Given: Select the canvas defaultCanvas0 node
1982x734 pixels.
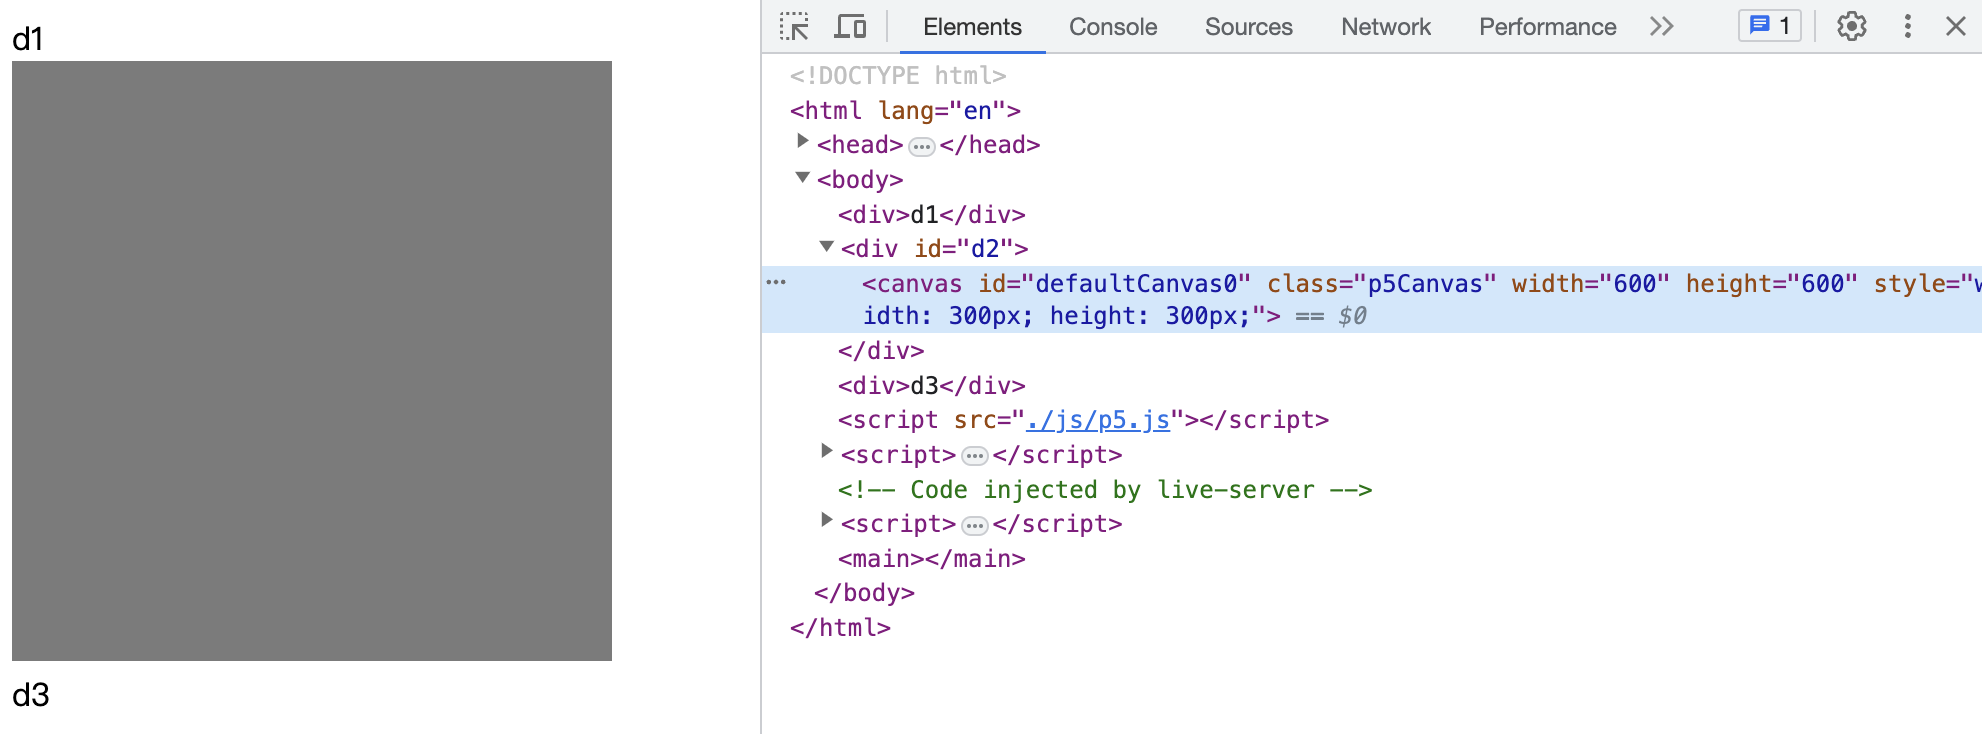Looking at the screenshot, I should 1372,300.
